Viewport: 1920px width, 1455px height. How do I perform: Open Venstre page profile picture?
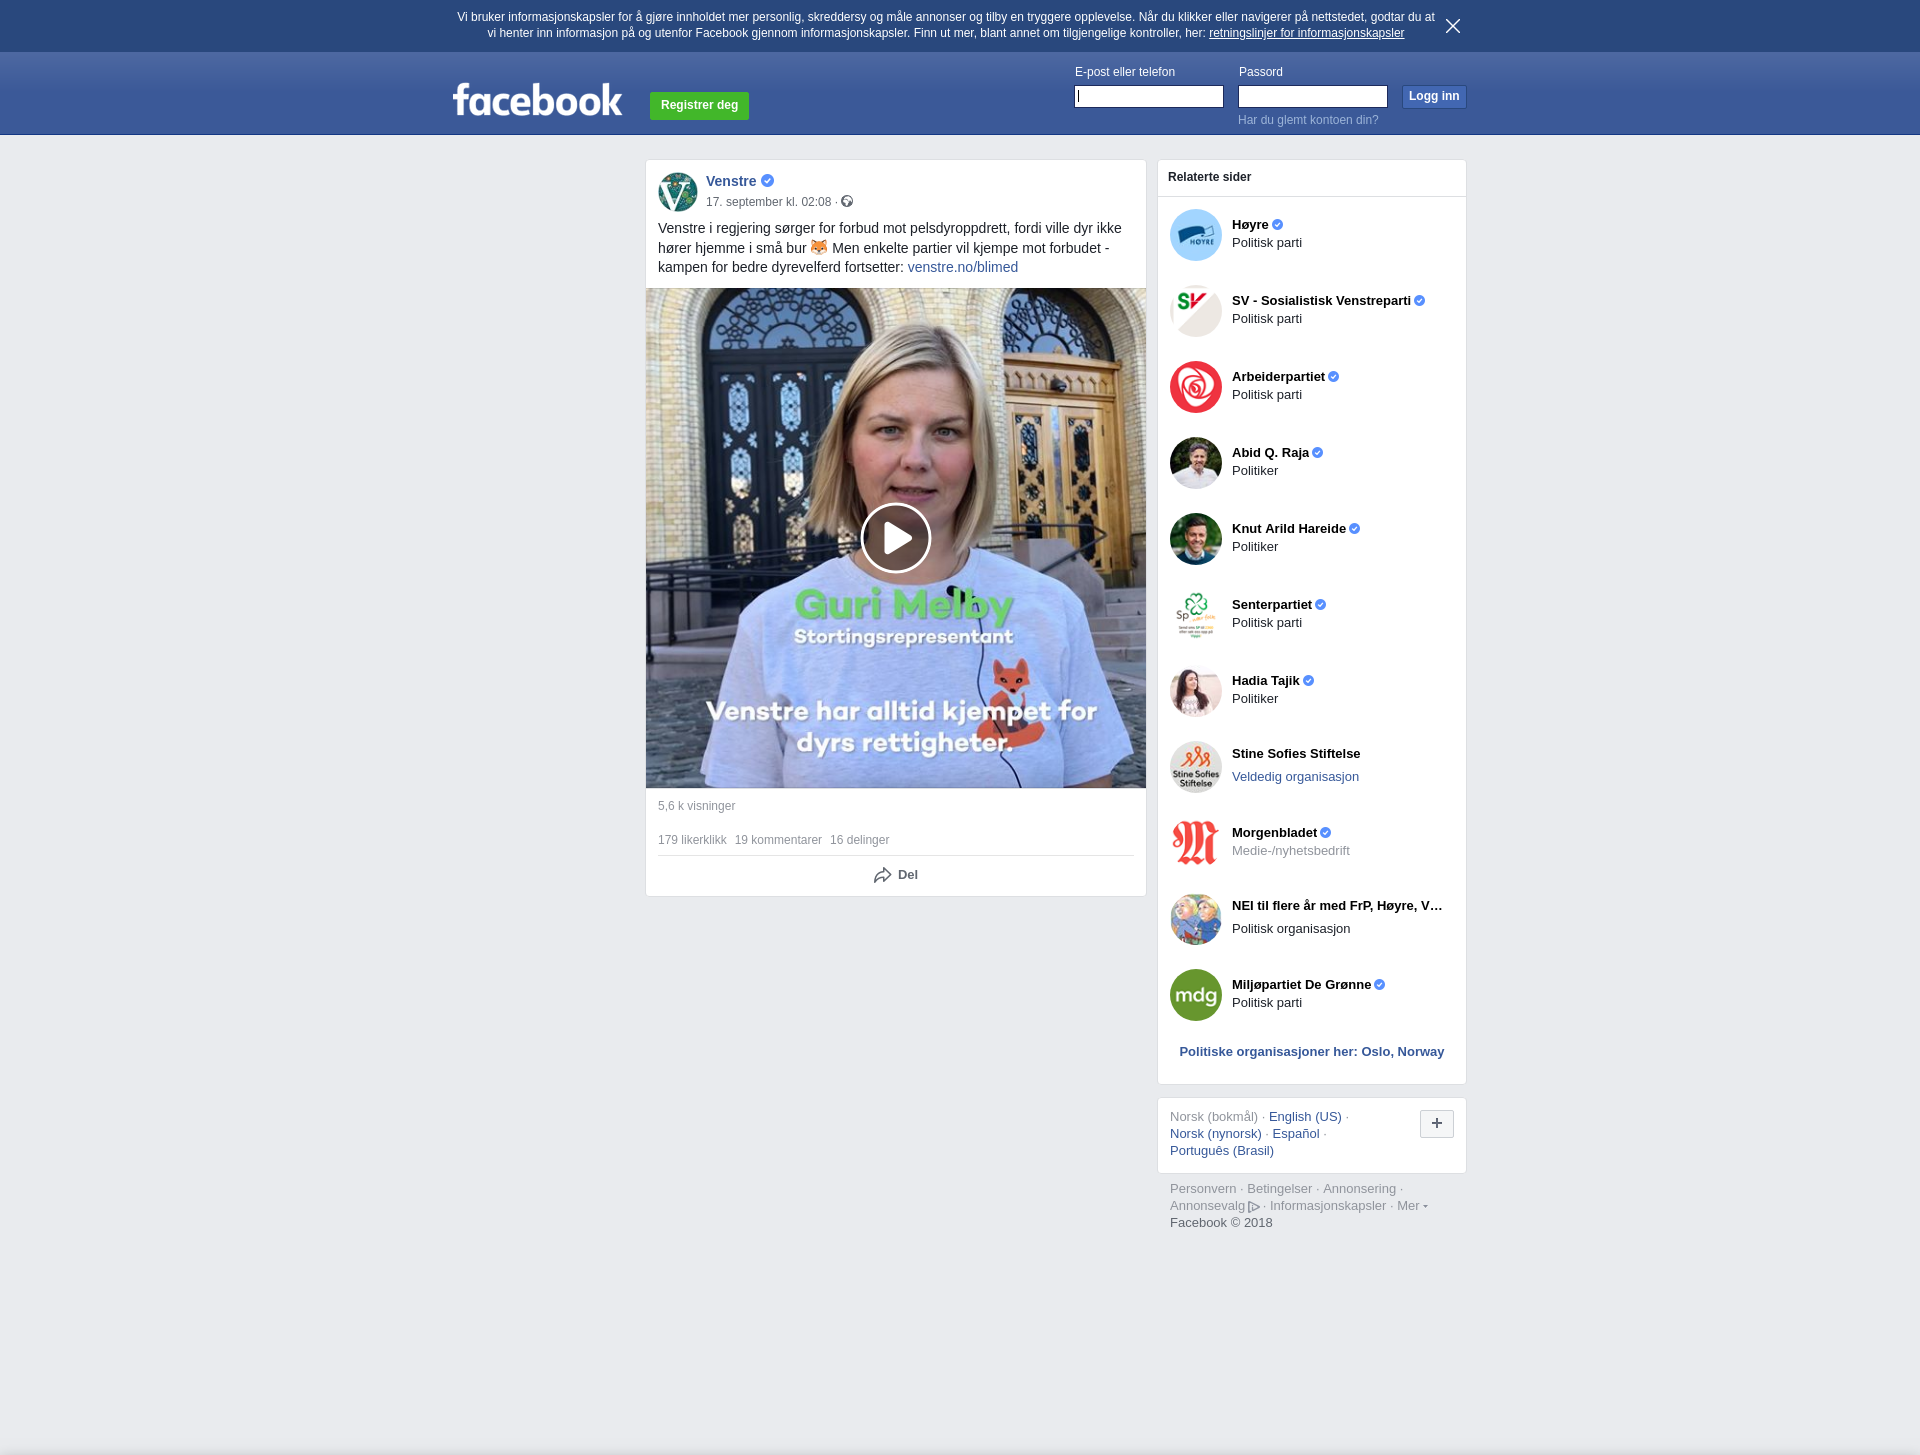(678, 192)
